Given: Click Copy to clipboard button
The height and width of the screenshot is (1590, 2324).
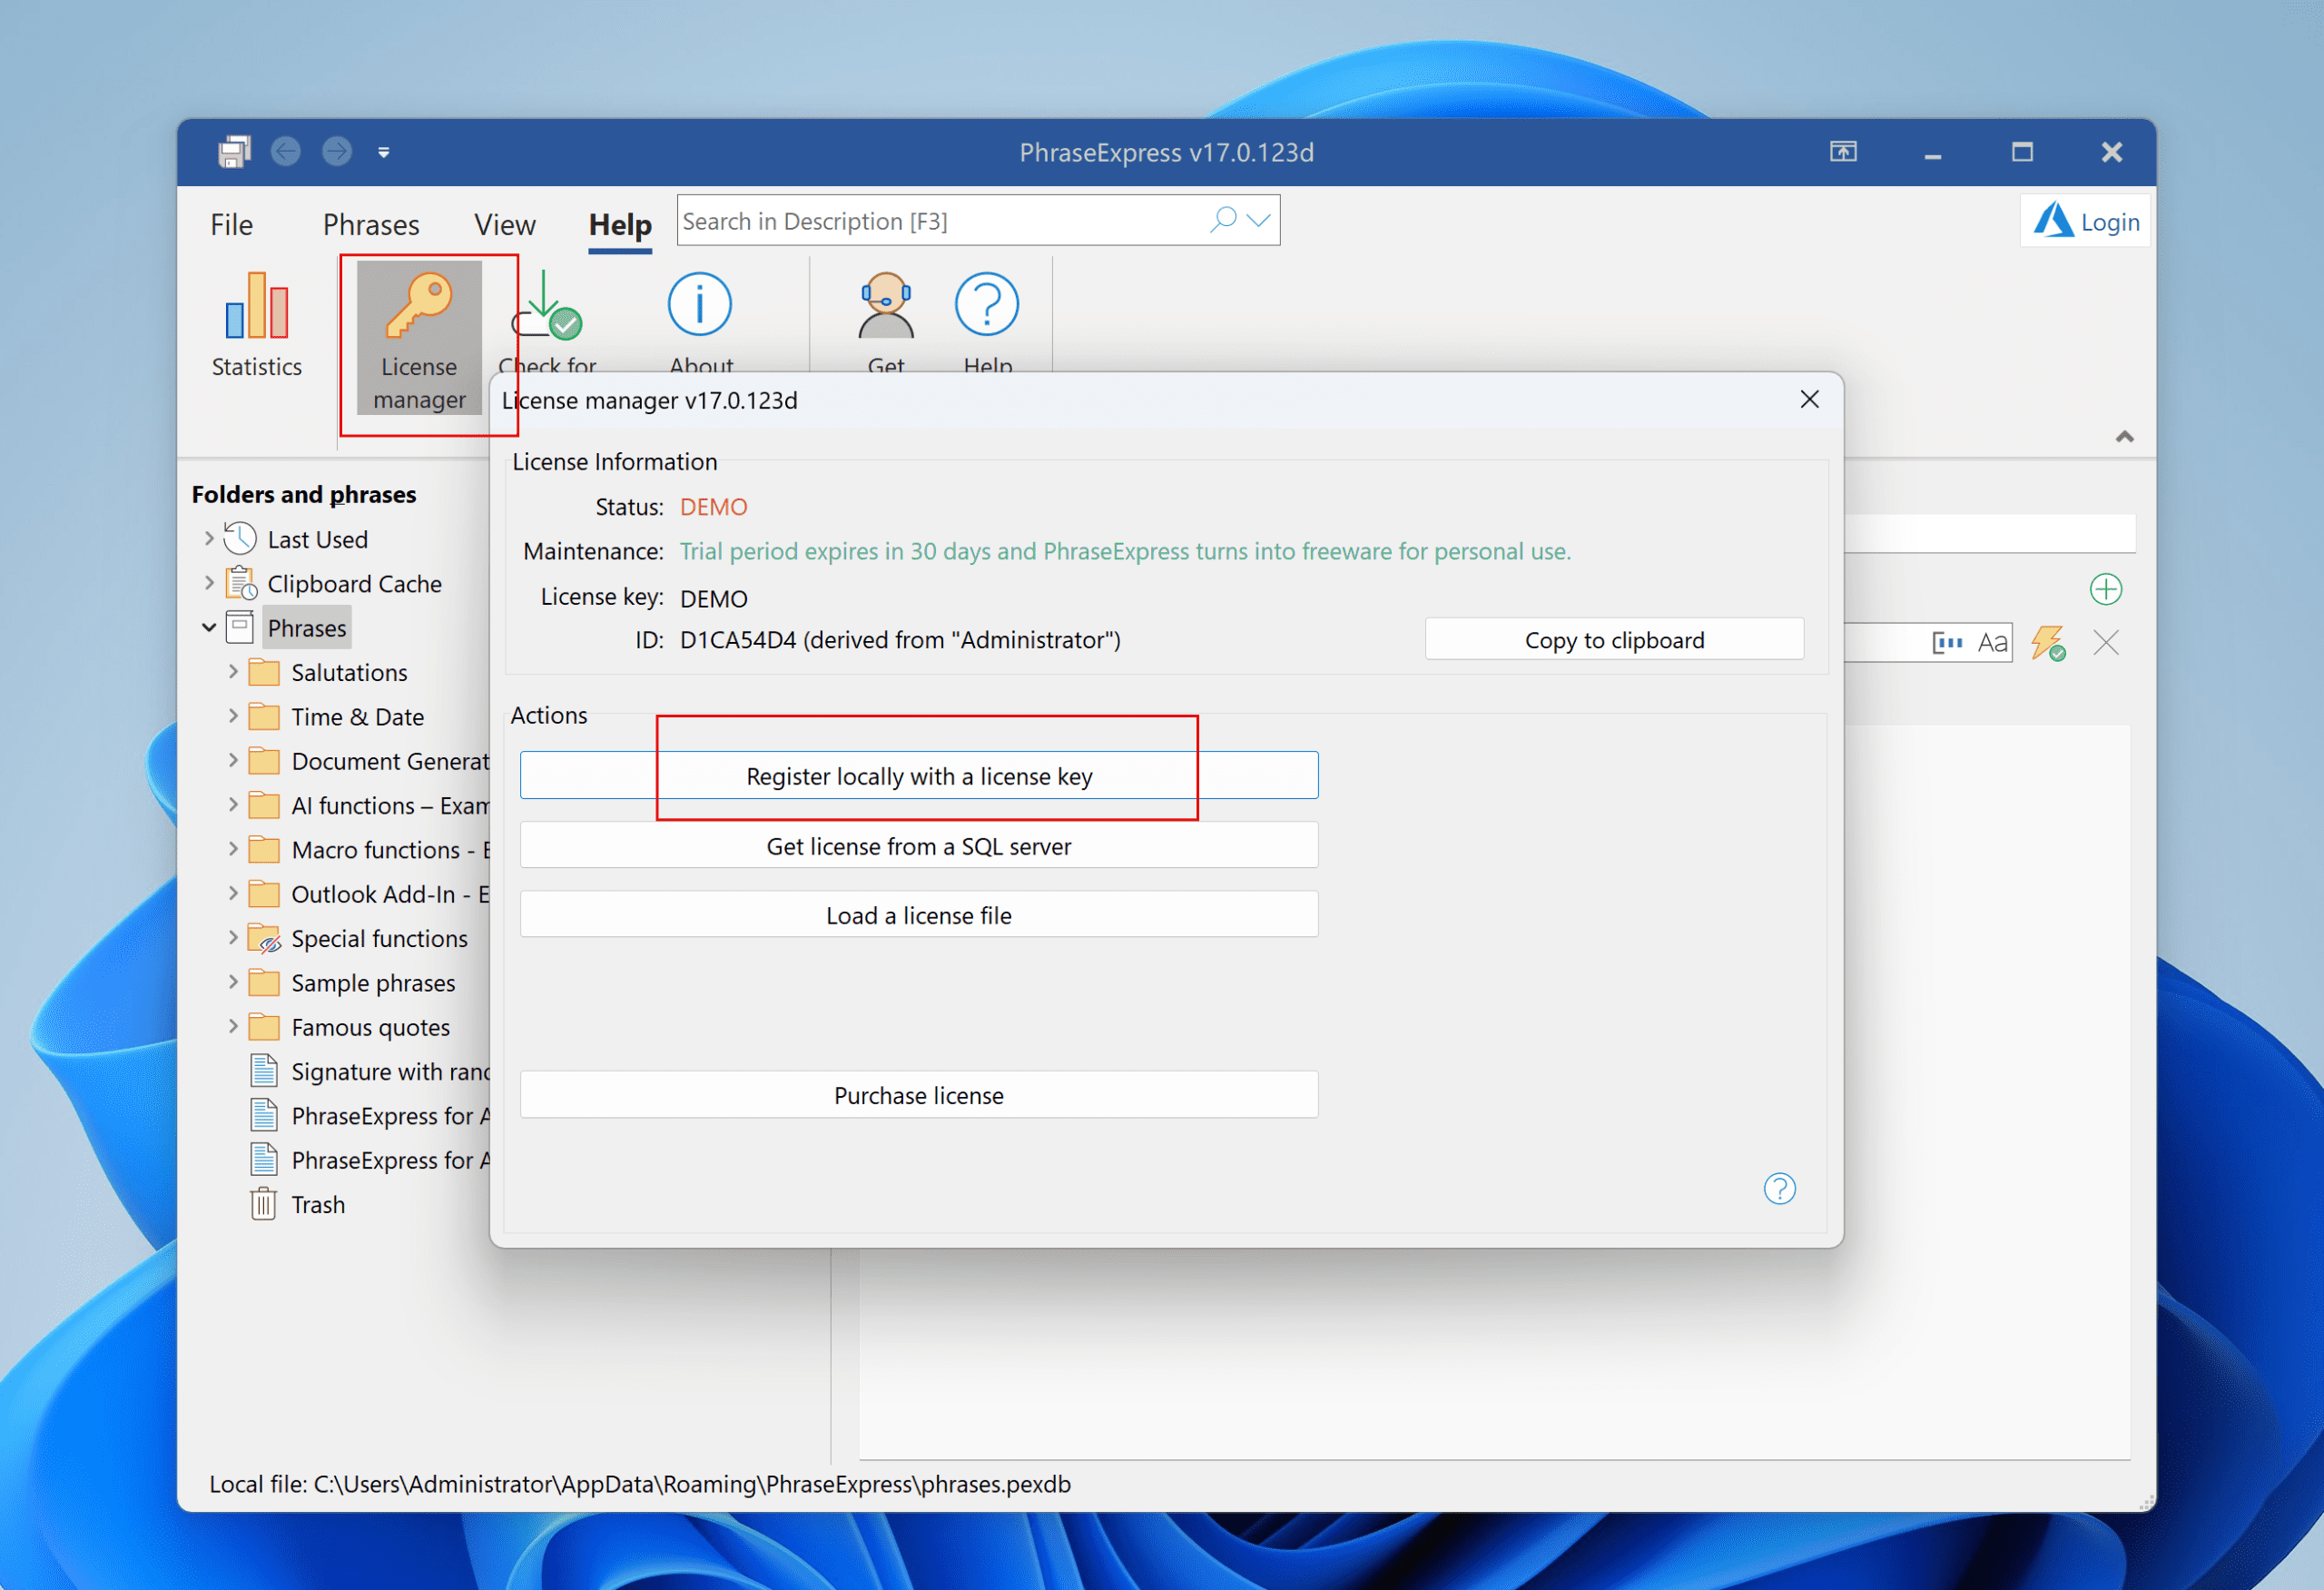Looking at the screenshot, I should [x=1613, y=640].
